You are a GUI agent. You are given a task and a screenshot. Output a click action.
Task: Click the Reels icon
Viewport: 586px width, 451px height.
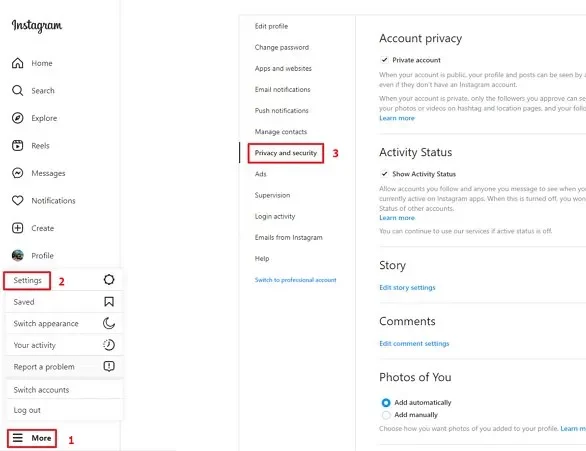[18, 145]
